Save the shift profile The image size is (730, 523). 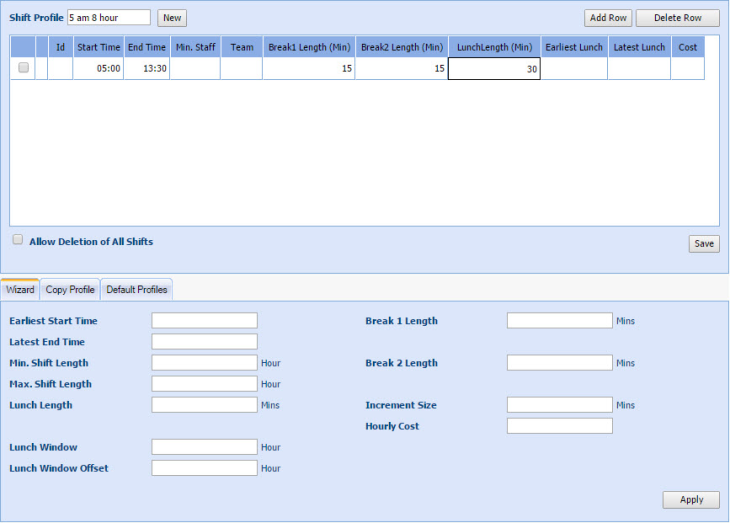(x=703, y=244)
